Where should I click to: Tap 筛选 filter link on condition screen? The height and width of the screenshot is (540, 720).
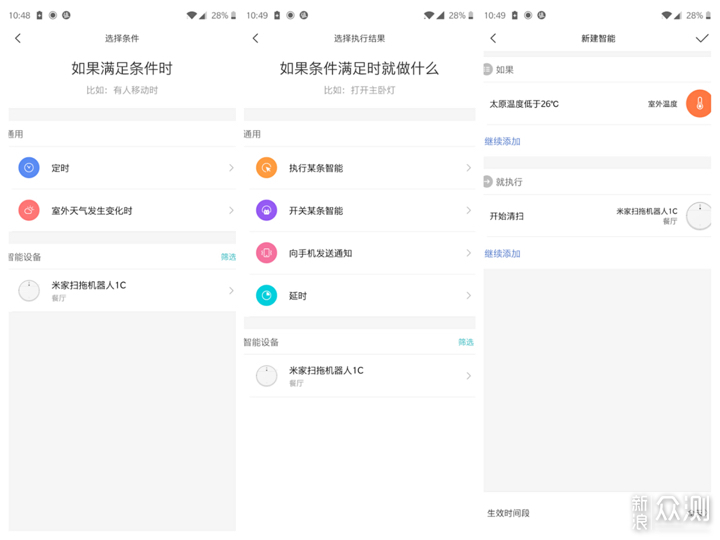[x=228, y=257]
